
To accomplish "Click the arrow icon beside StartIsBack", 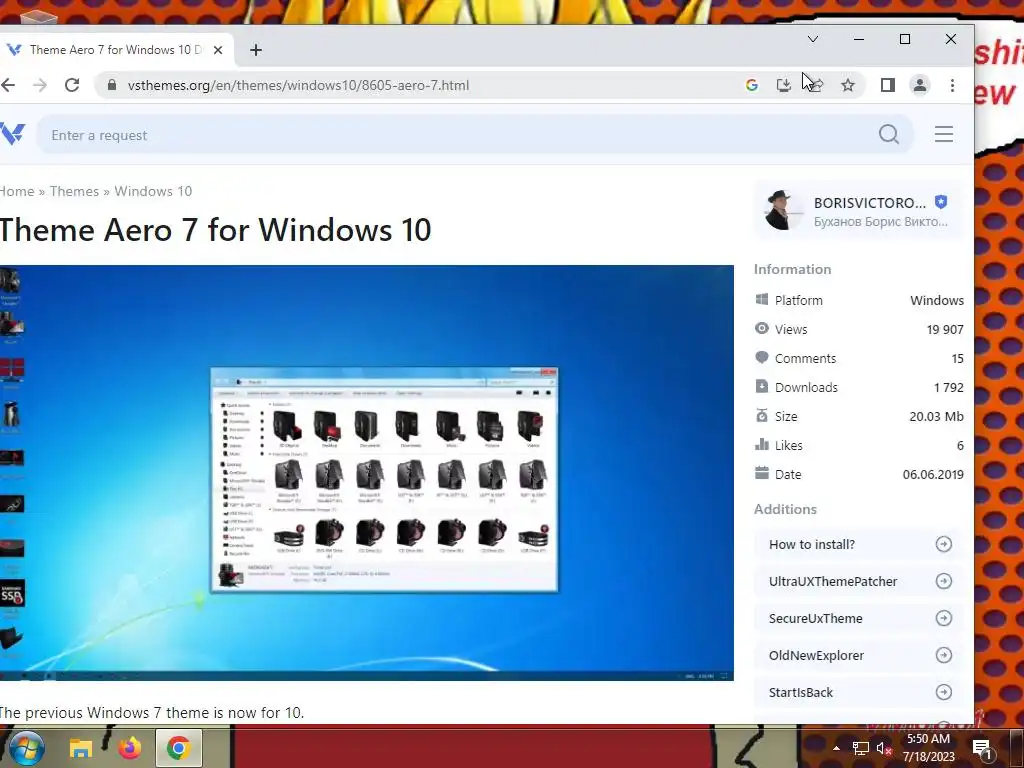I will pyautogui.click(x=944, y=692).
